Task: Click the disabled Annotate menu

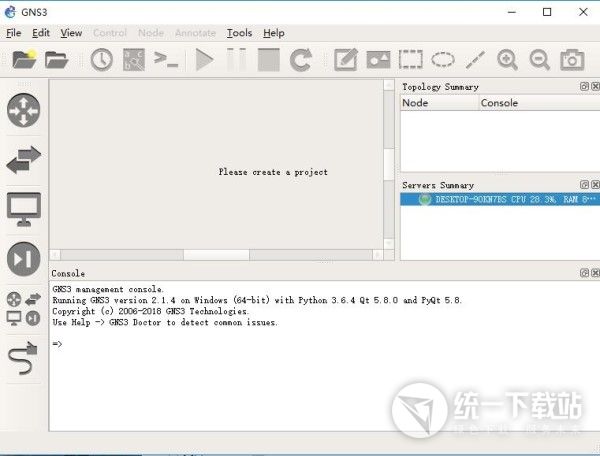Action: [x=195, y=33]
